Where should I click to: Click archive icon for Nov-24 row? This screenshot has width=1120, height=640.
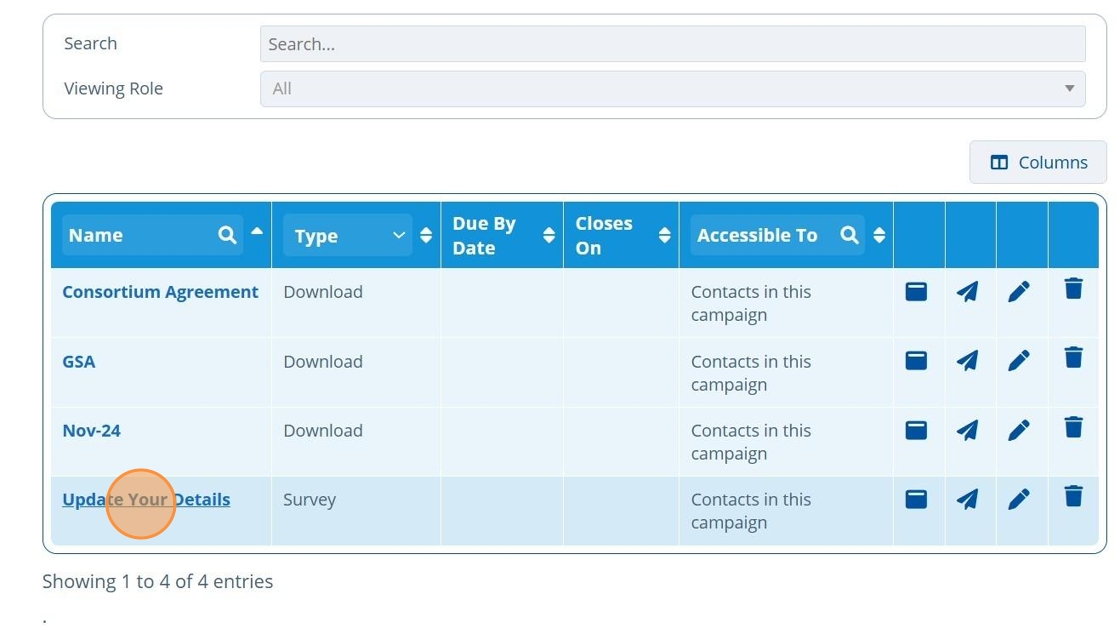tap(916, 430)
